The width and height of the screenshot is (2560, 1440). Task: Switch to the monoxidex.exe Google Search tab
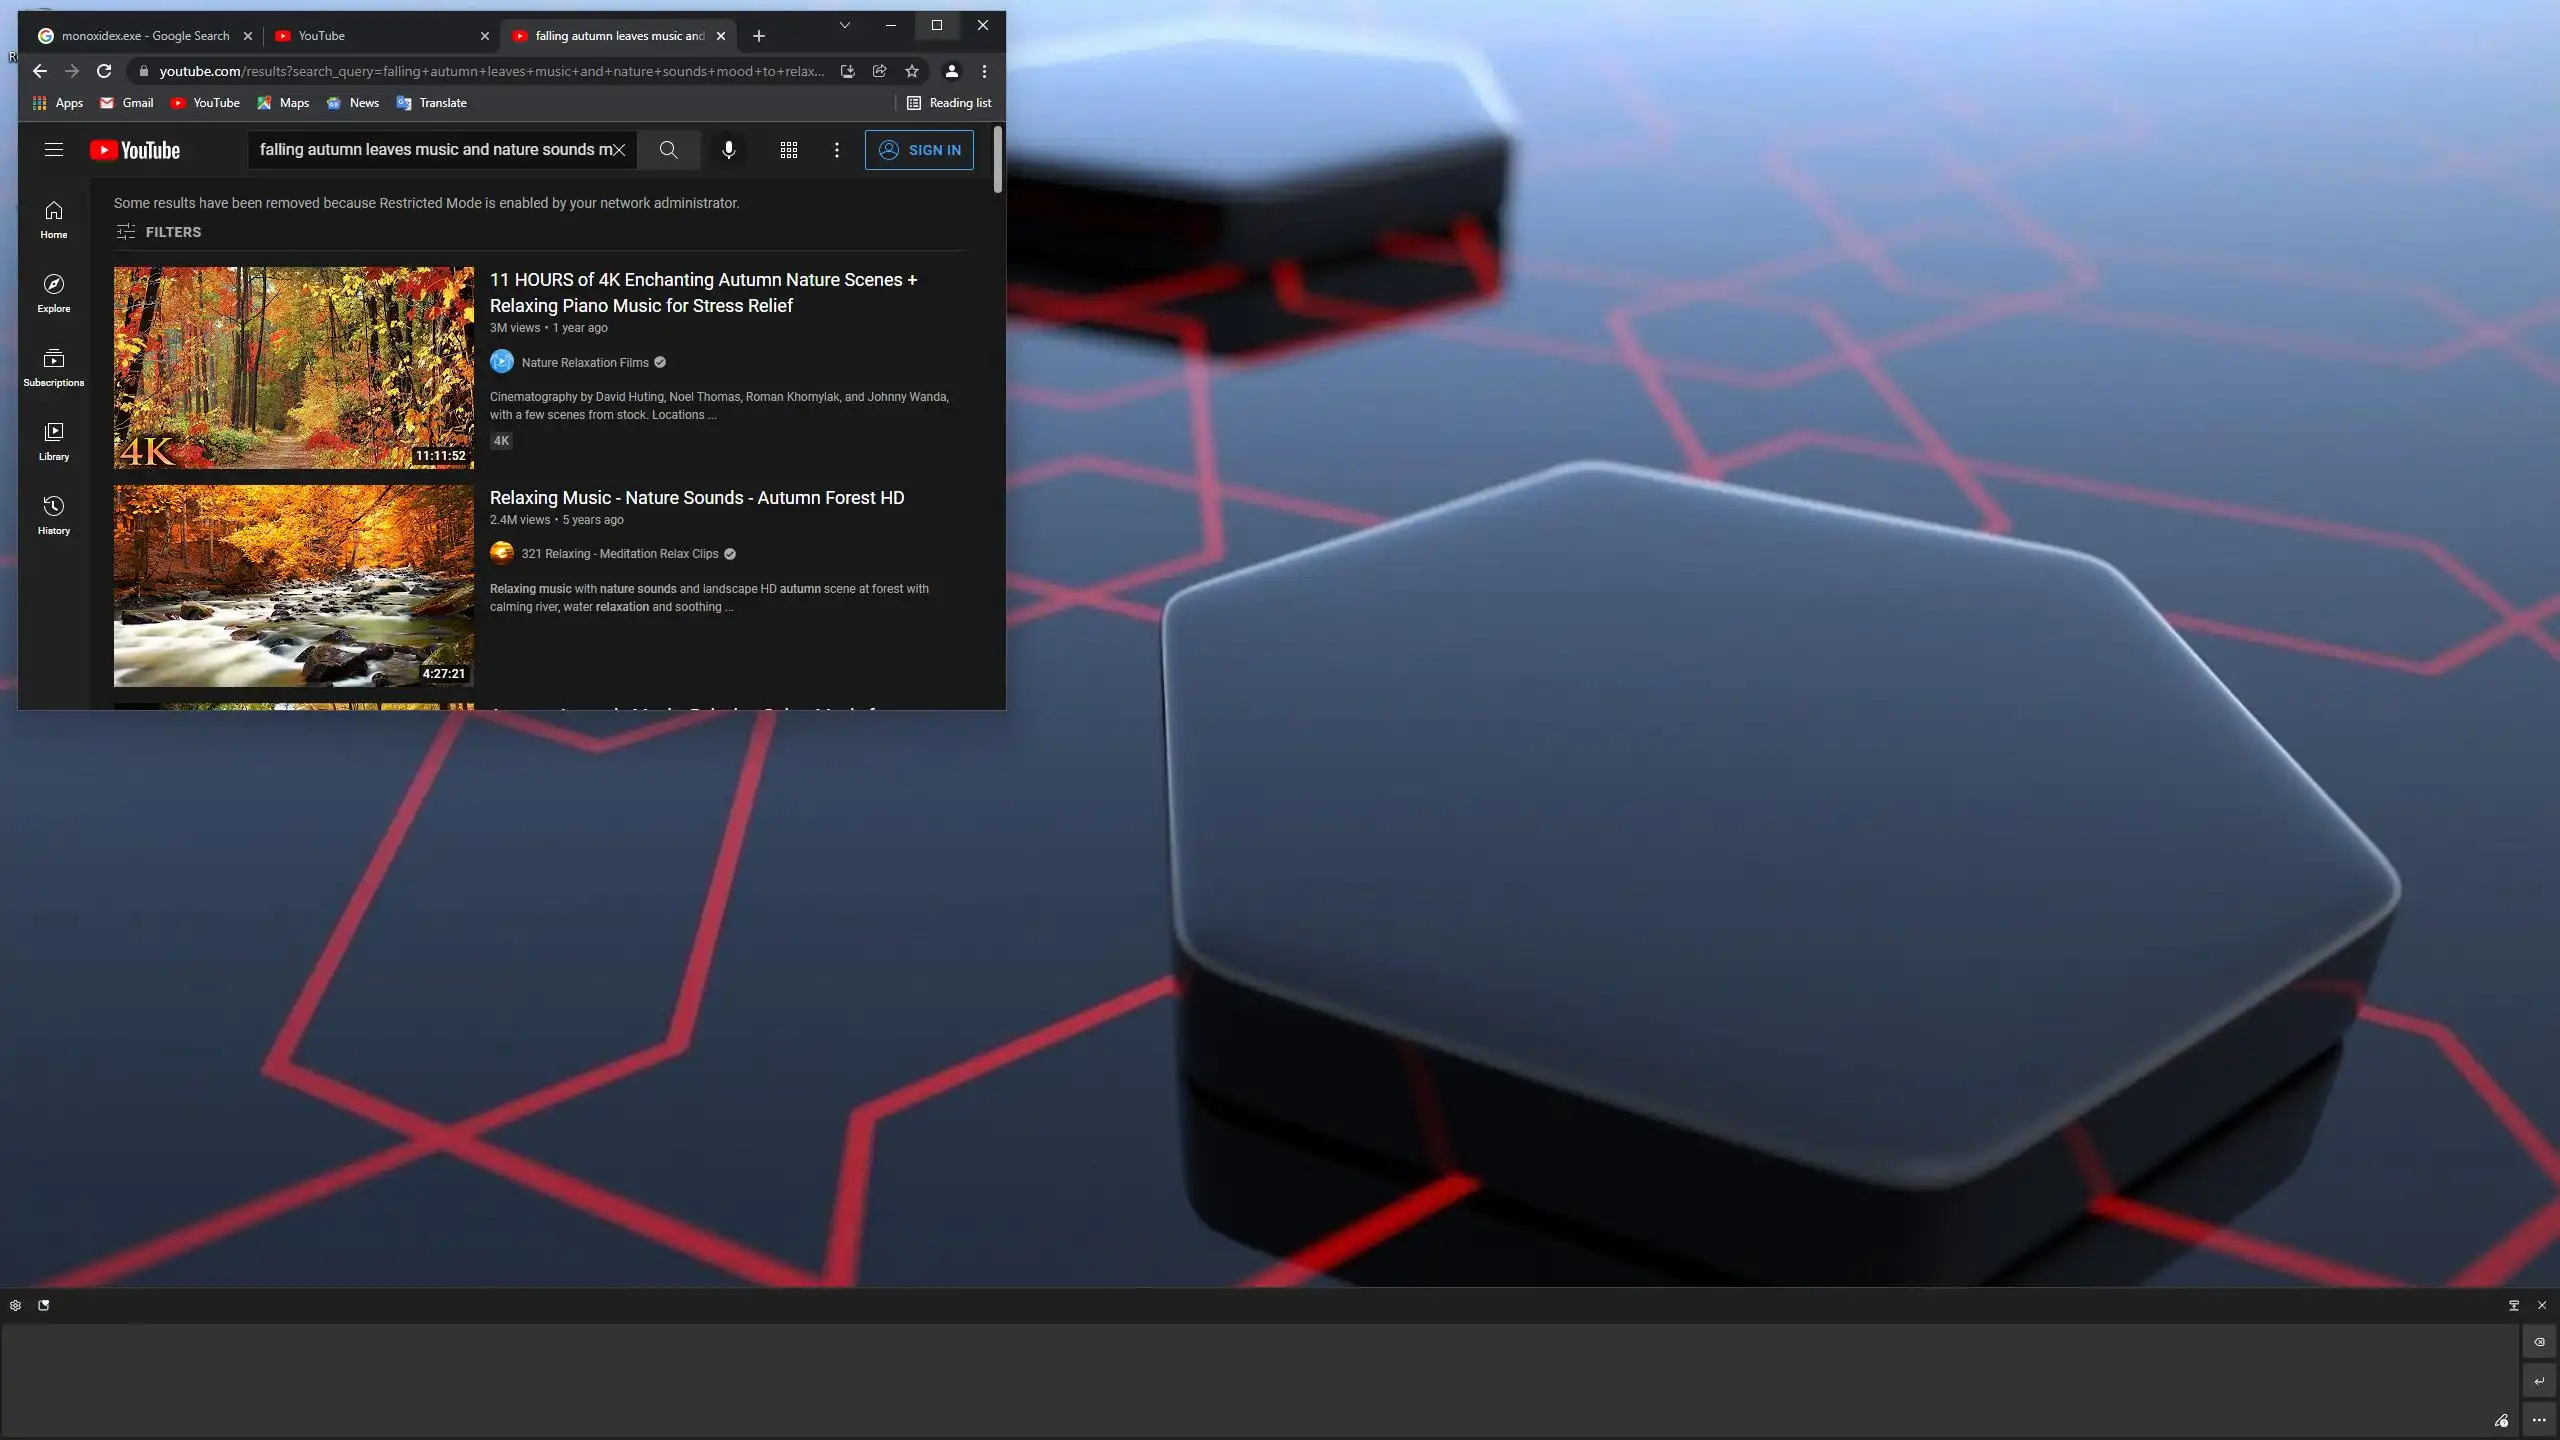coord(145,36)
